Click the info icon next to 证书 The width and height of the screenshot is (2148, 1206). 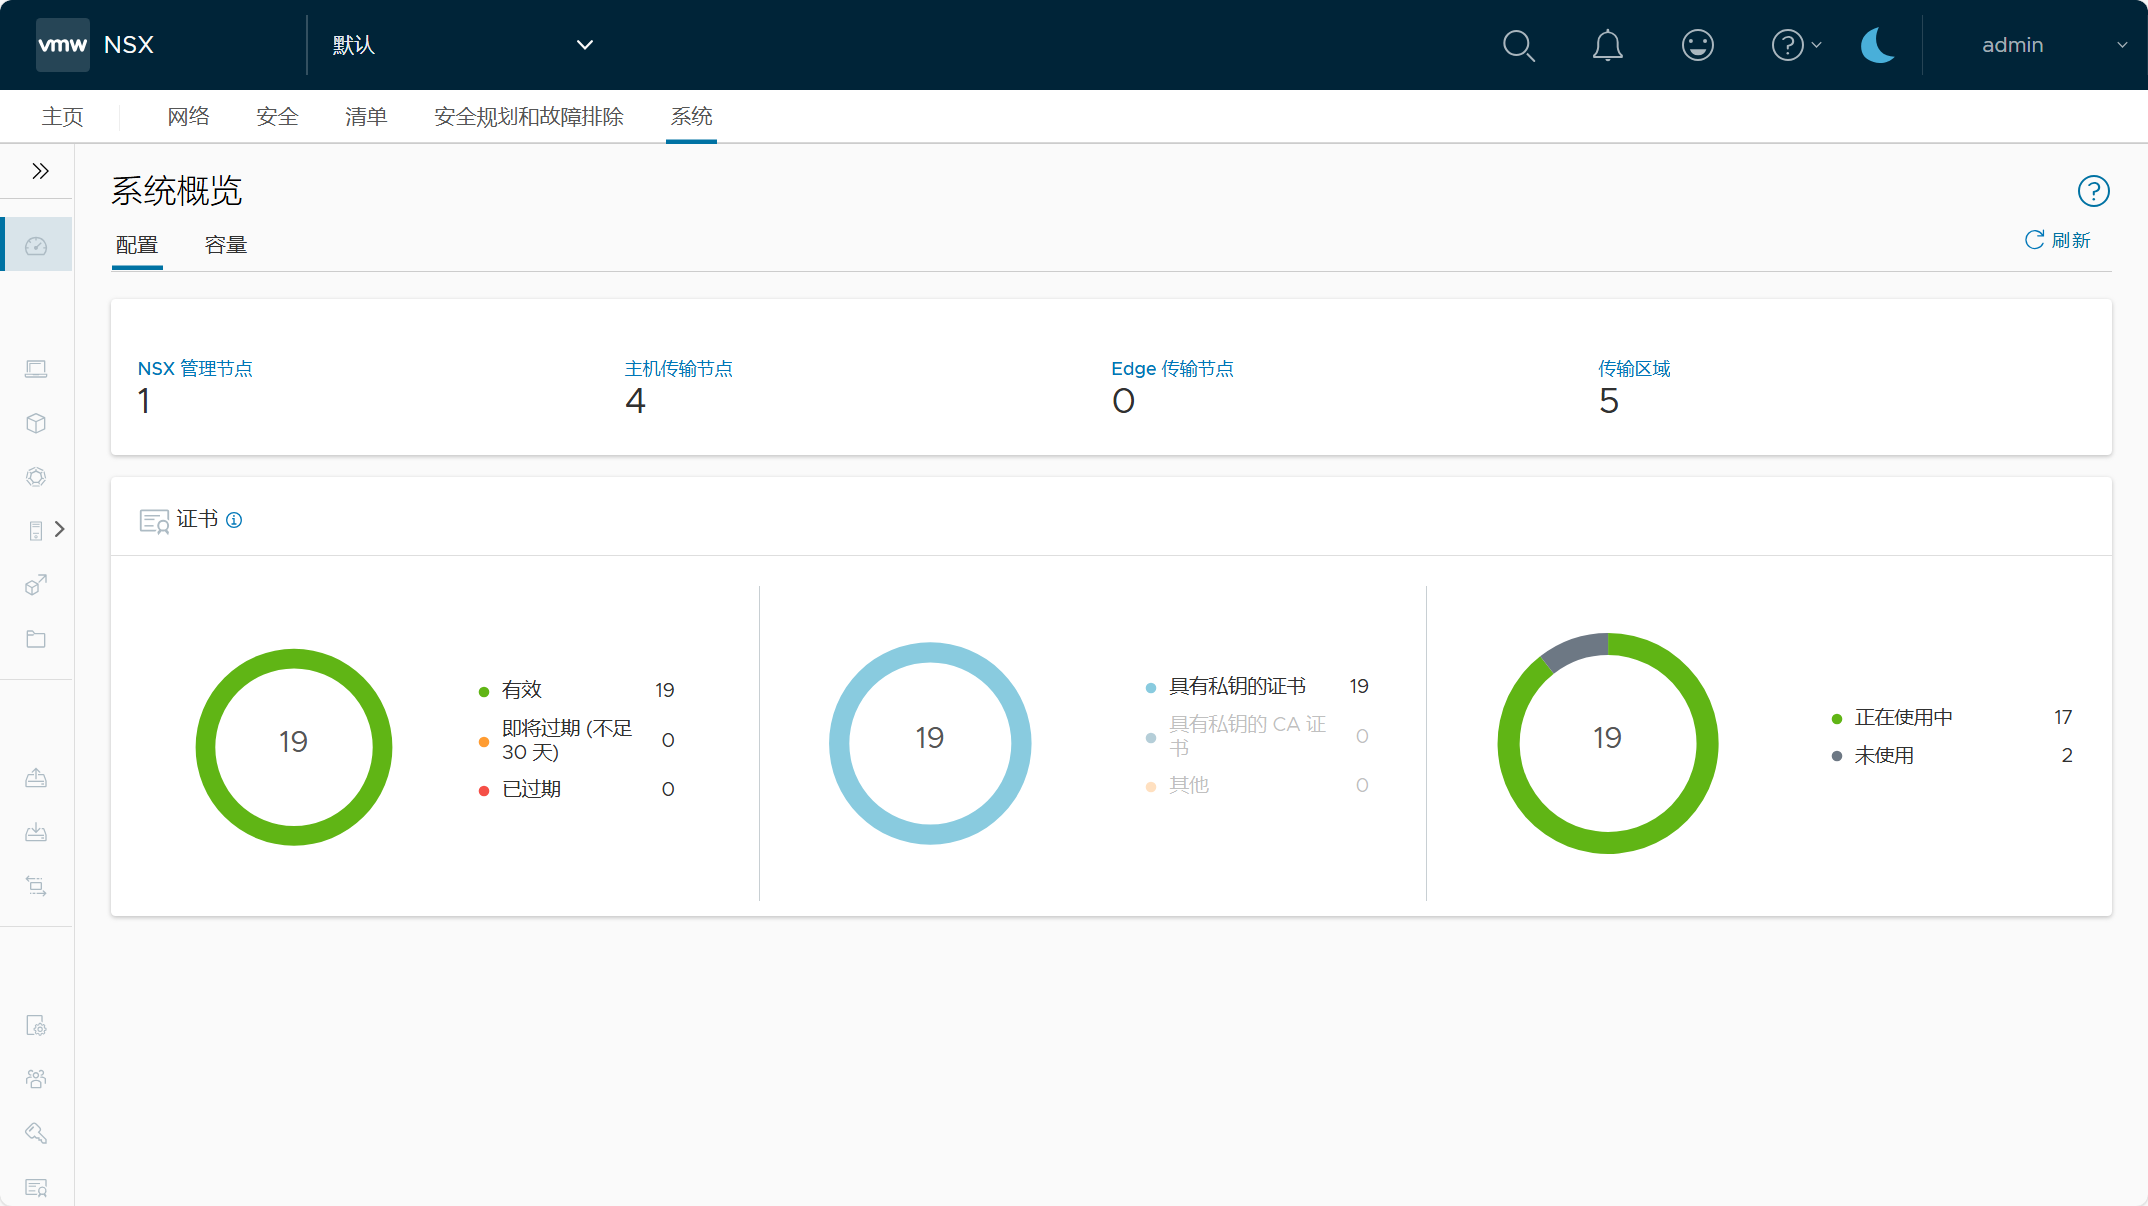[x=234, y=520]
